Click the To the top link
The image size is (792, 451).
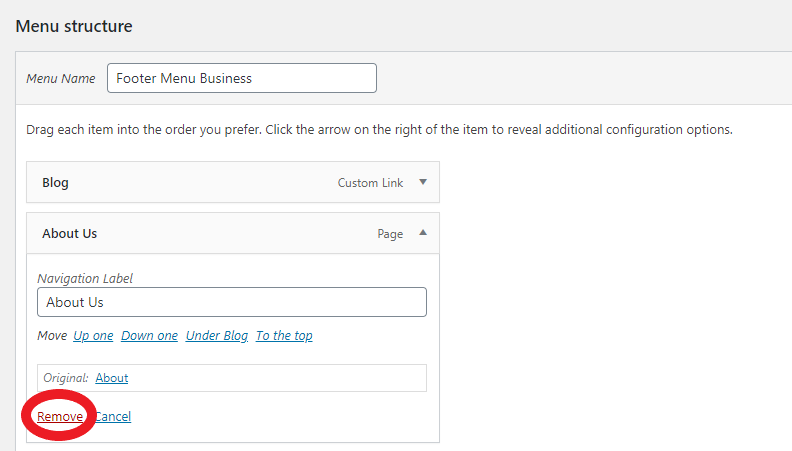pos(284,336)
